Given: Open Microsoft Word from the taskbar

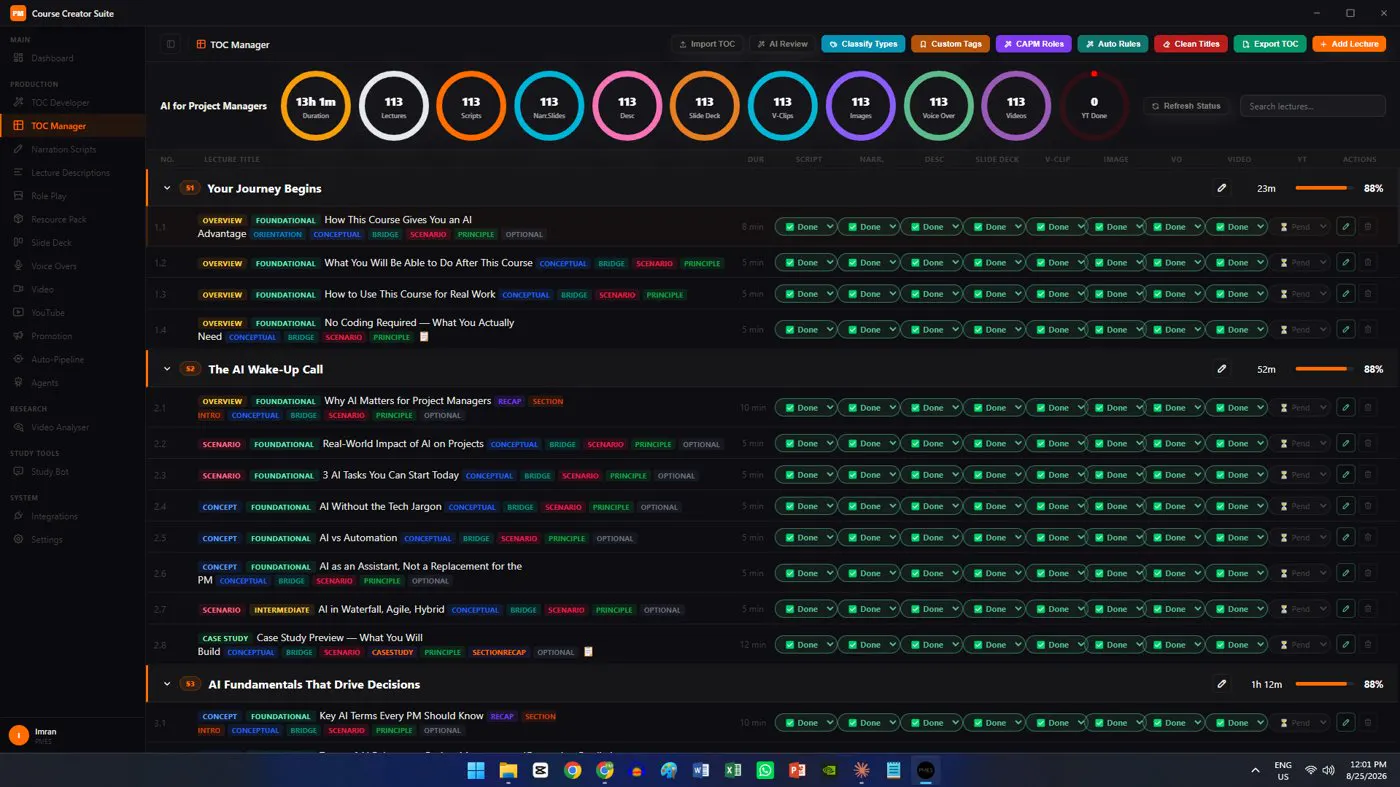Looking at the screenshot, I should pos(701,770).
